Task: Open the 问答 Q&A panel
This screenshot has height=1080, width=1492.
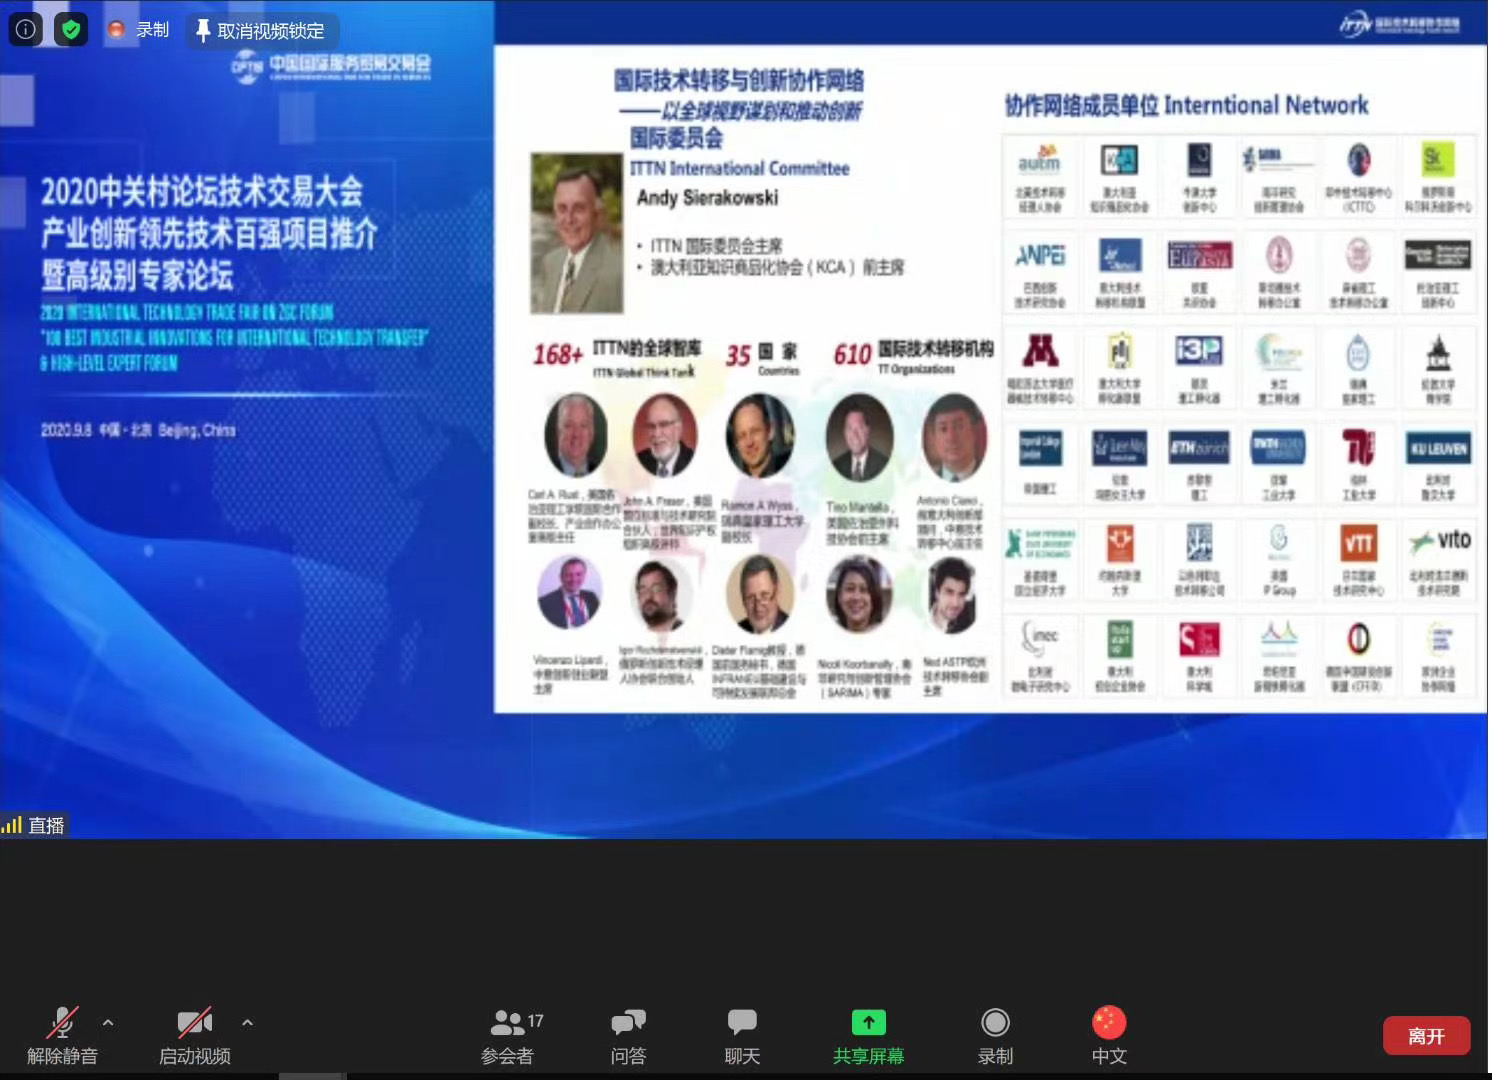Action: click(x=628, y=1036)
